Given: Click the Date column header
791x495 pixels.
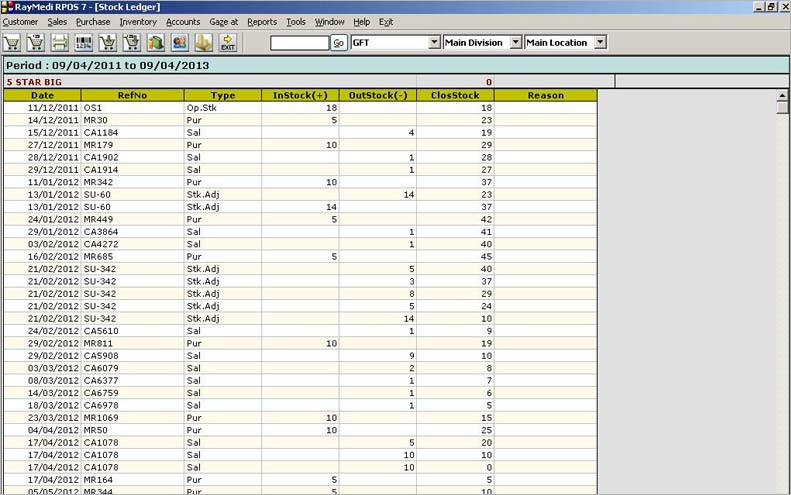Looking at the screenshot, I should (42, 95).
